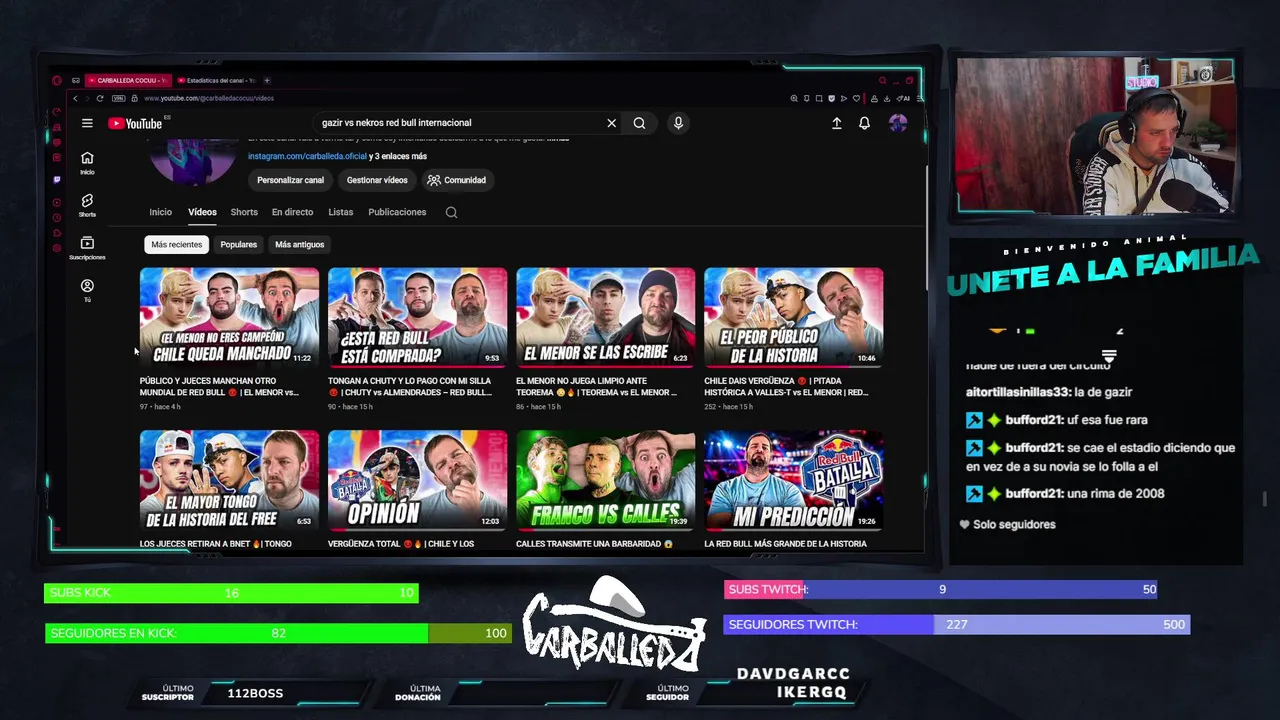The width and height of the screenshot is (1280, 720).
Task: Click the YouTube logo
Action: click(x=135, y=123)
